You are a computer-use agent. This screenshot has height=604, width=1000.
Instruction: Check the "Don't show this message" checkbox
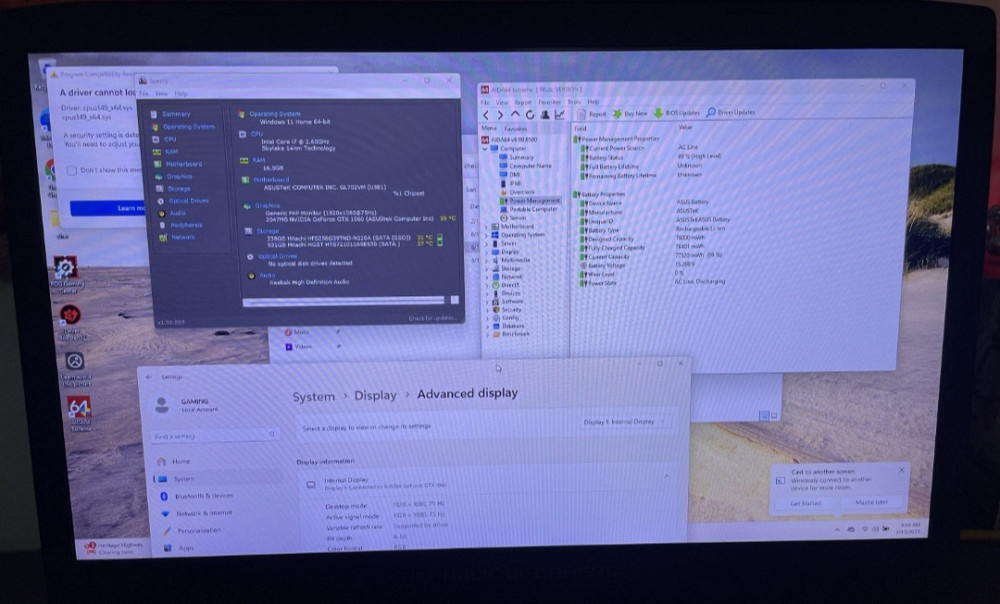click(x=72, y=171)
